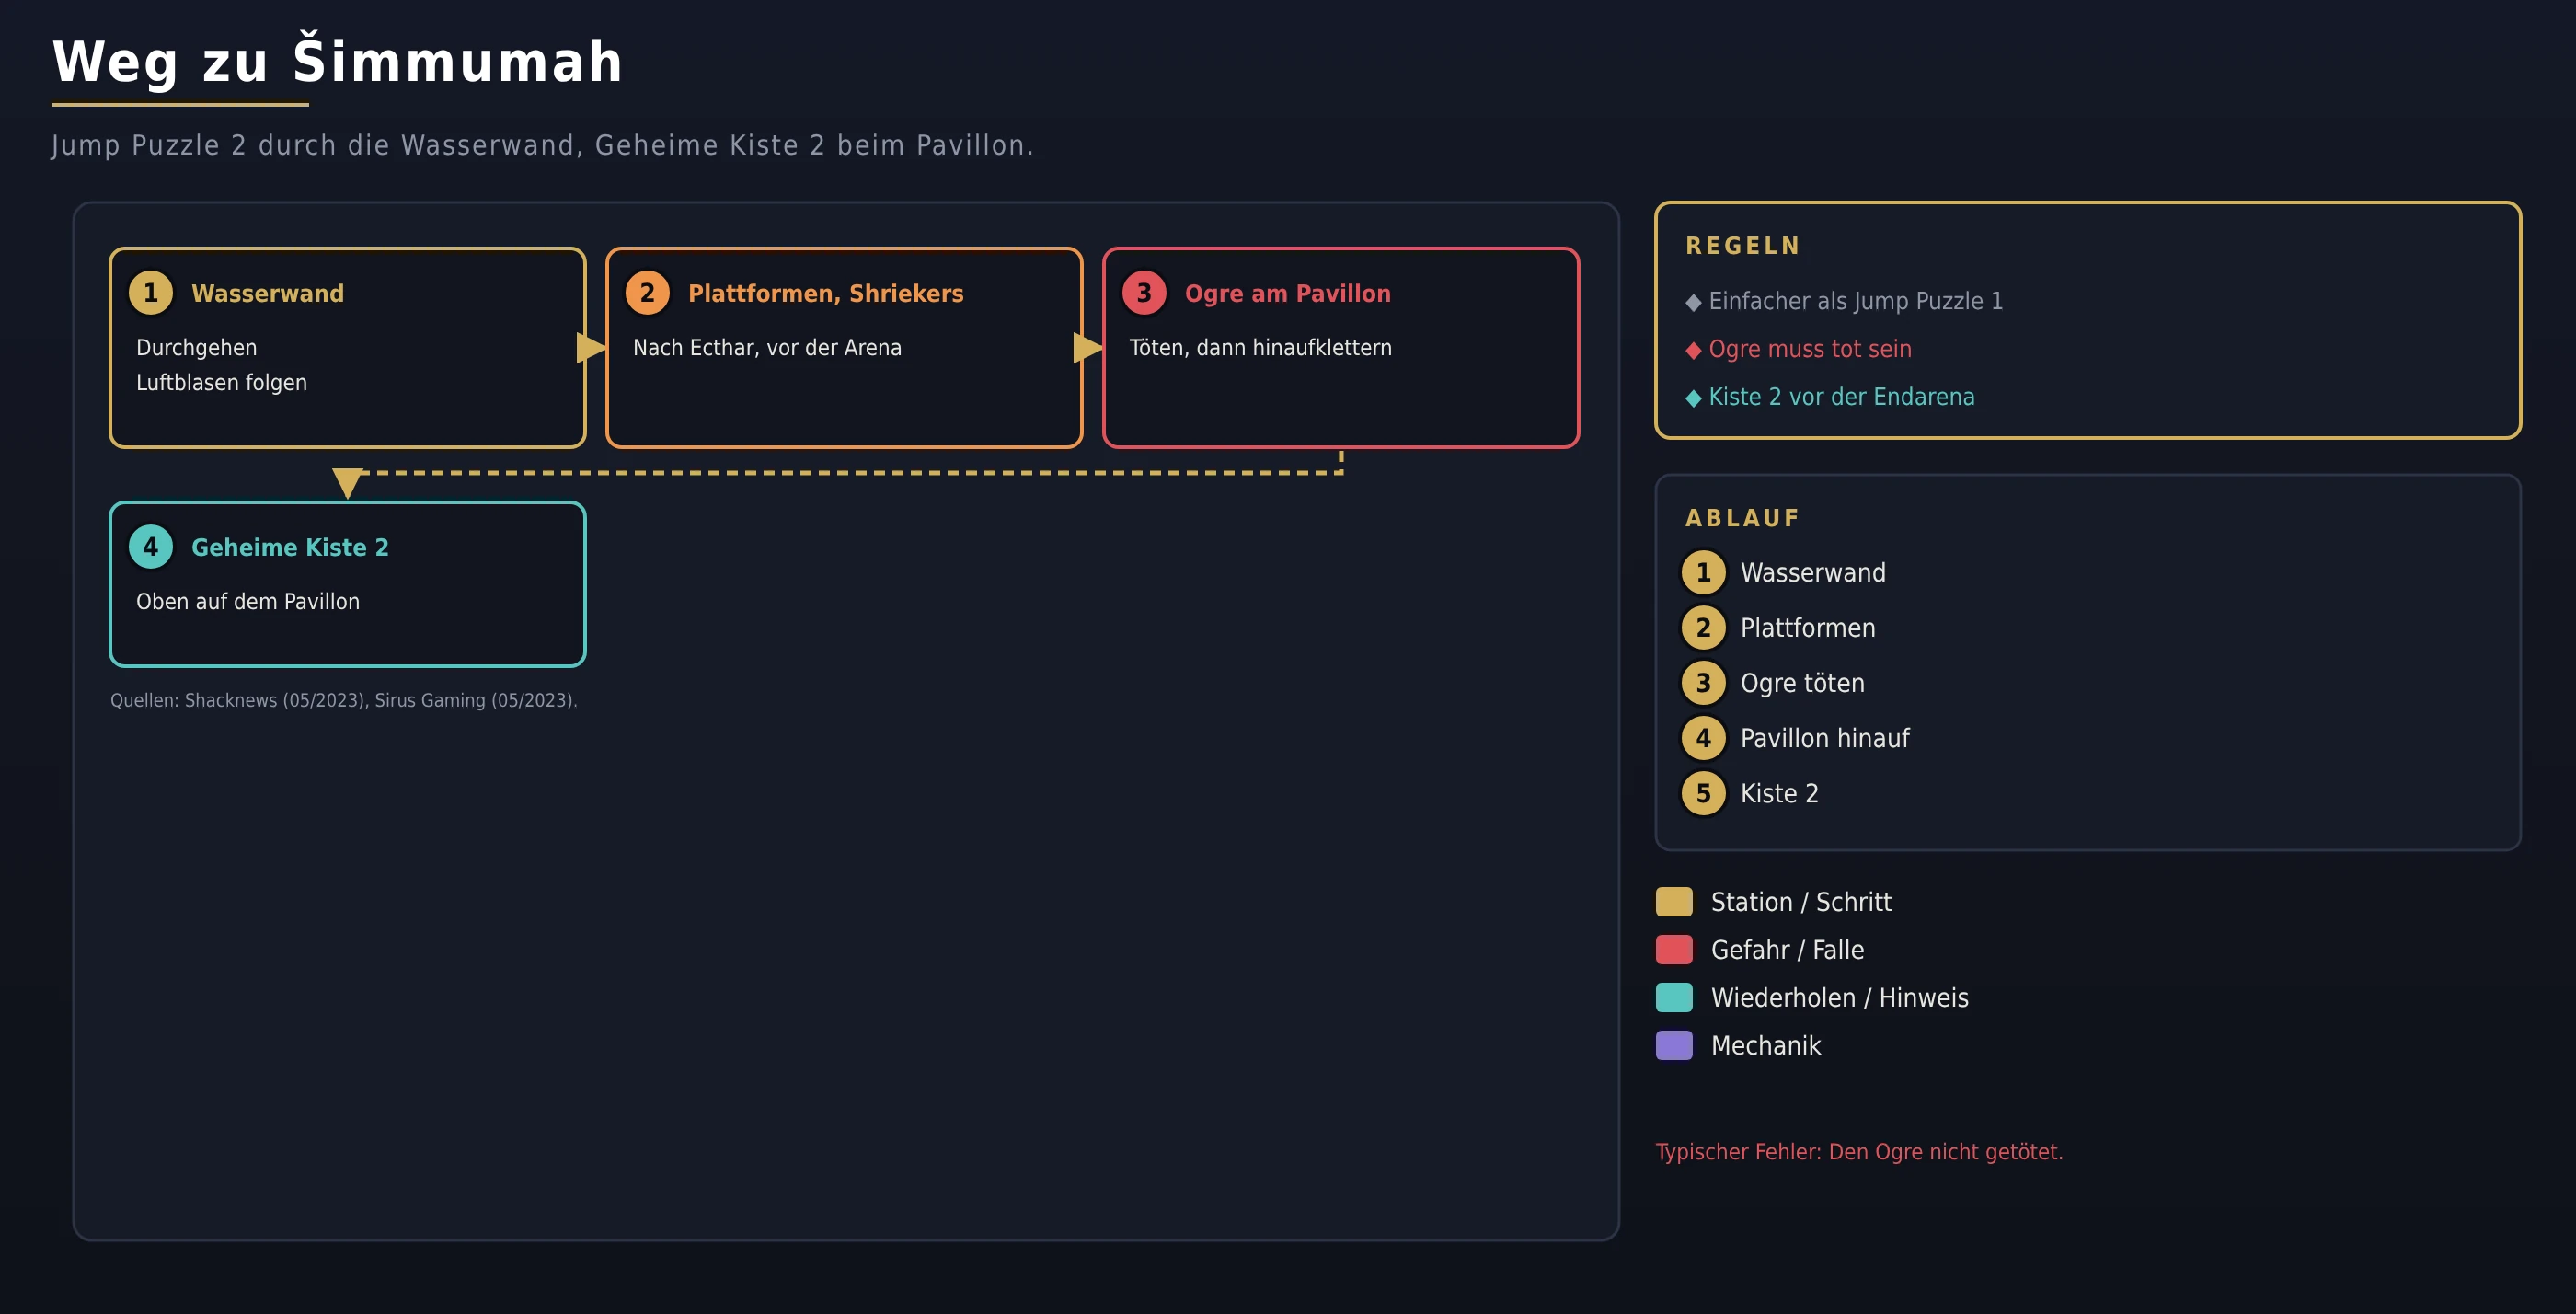2576x1314 pixels.
Task: Click 'Kiste 2' in the Ablauf list
Action: click(1779, 793)
